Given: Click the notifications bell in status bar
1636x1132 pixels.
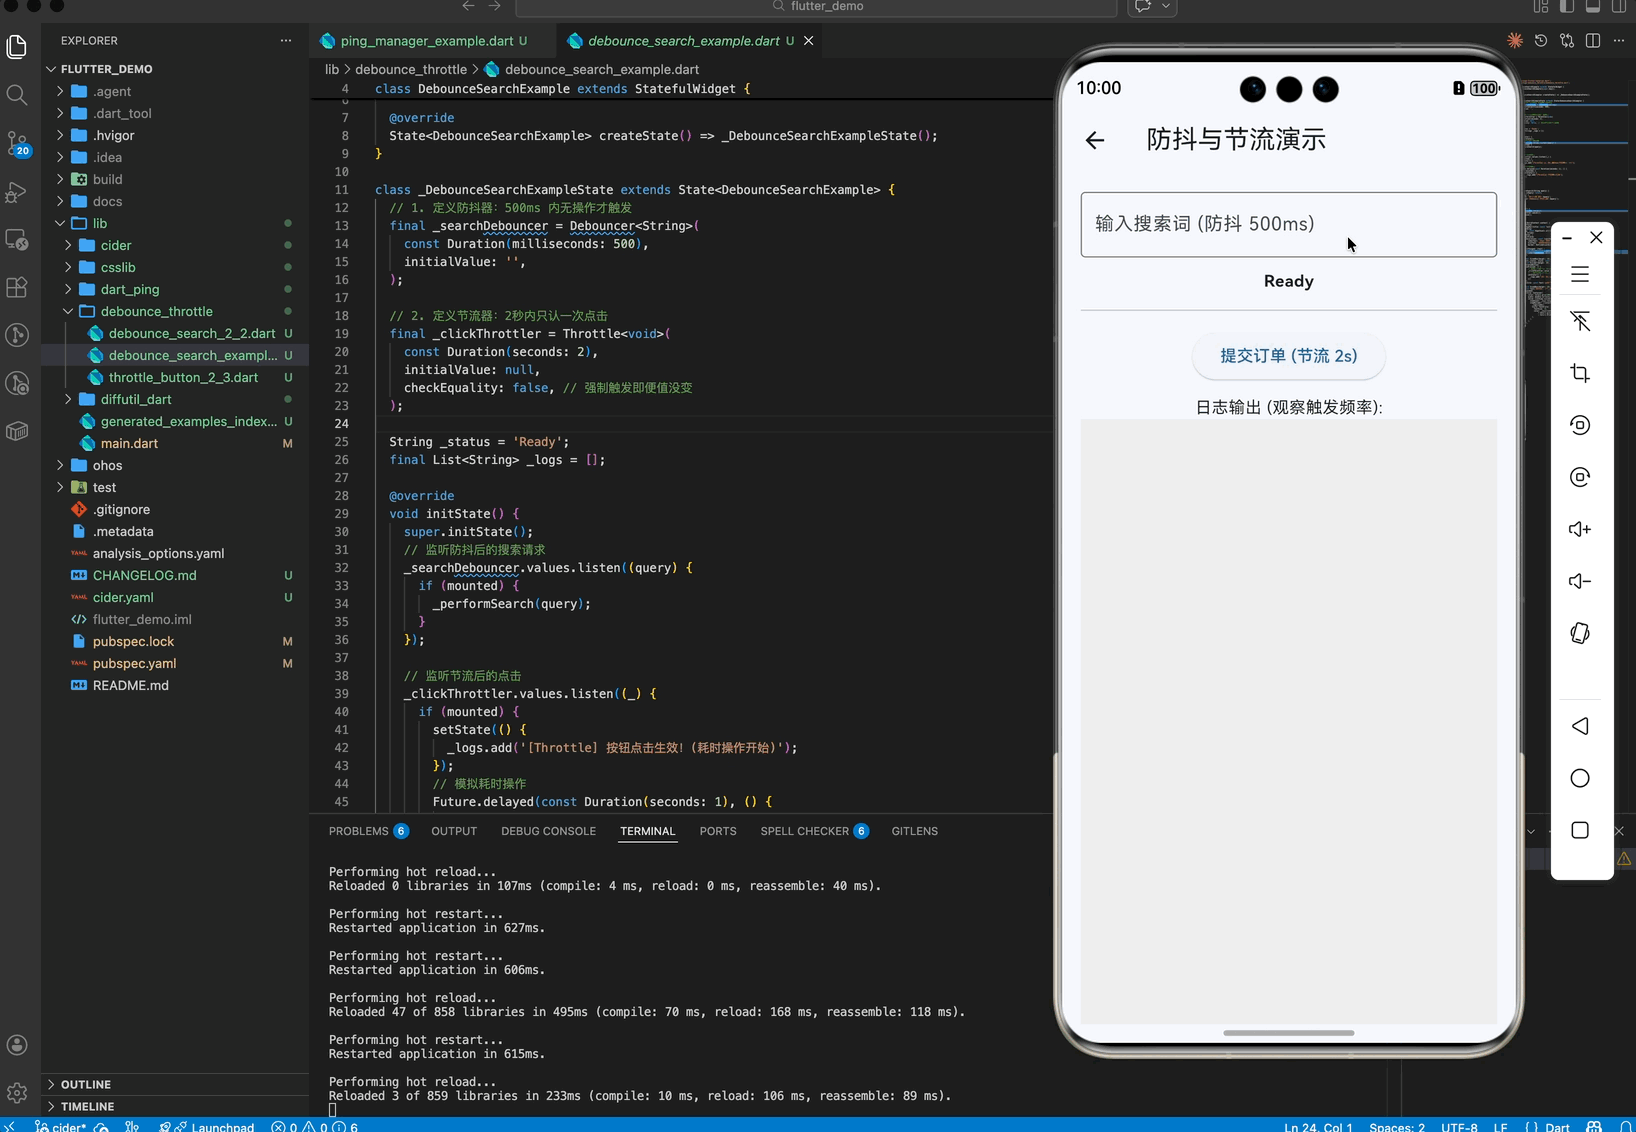Looking at the screenshot, I should (x=1625, y=1127).
